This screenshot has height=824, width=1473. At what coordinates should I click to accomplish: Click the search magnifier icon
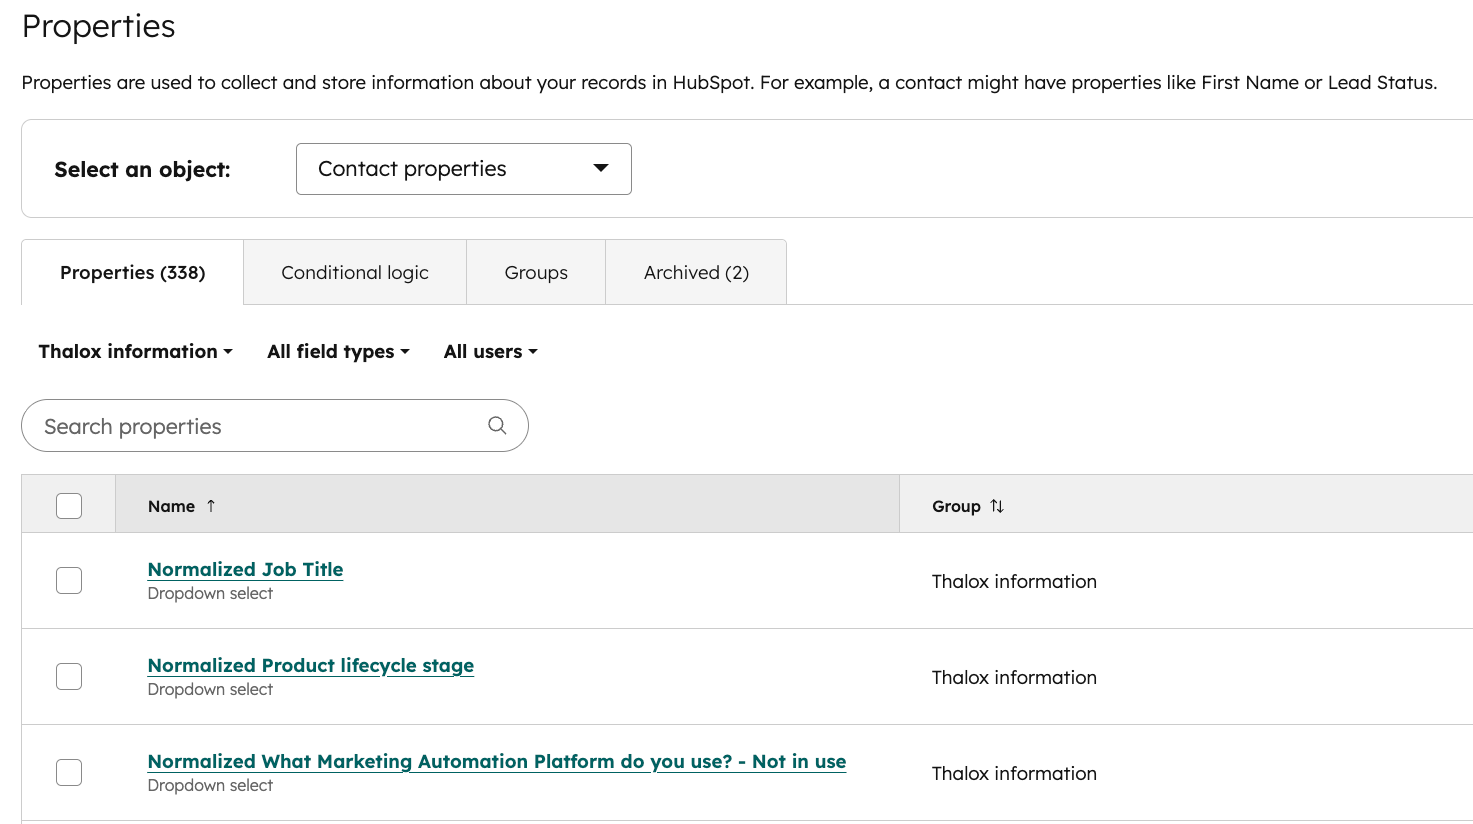(497, 425)
